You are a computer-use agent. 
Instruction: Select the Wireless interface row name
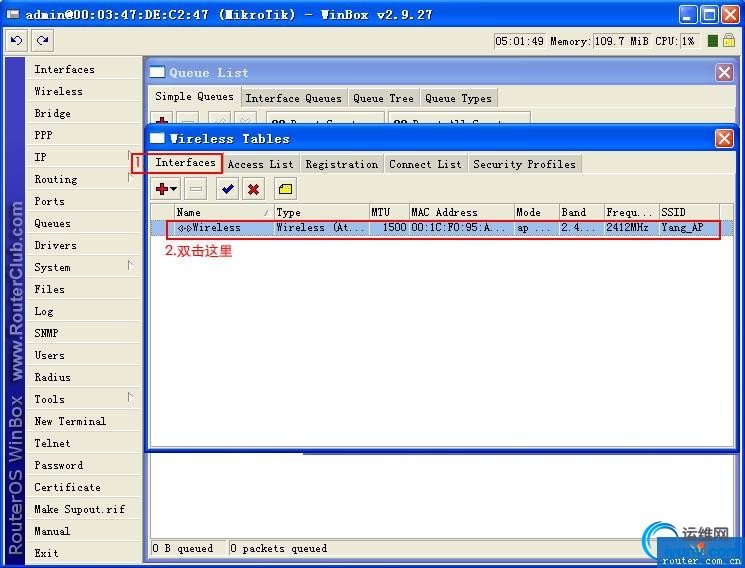pyautogui.click(x=217, y=228)
